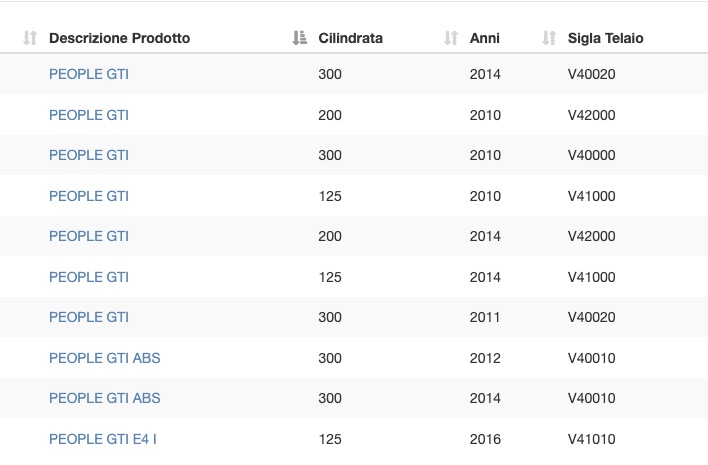
Task: Open PEOPLE GTI 200 from 2014
Action: 88,236
